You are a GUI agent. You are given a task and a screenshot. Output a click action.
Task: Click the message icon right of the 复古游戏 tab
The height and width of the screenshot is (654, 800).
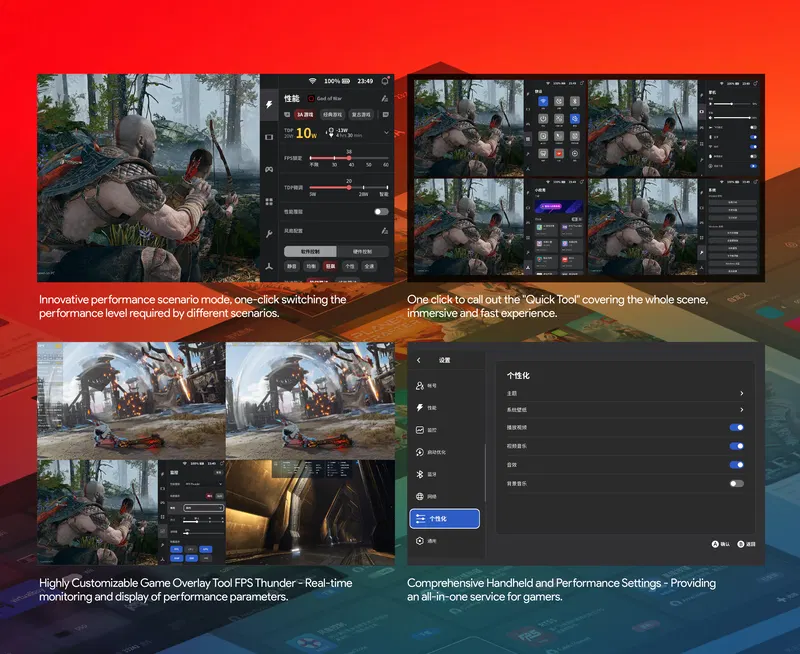tap(385, 115)
